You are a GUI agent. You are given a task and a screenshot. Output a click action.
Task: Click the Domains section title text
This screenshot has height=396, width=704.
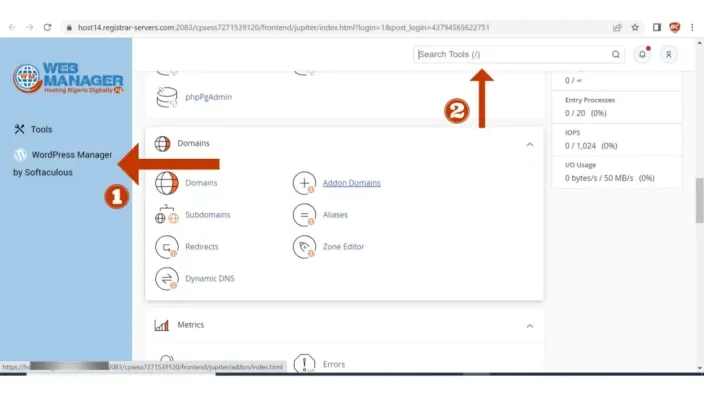193,143
